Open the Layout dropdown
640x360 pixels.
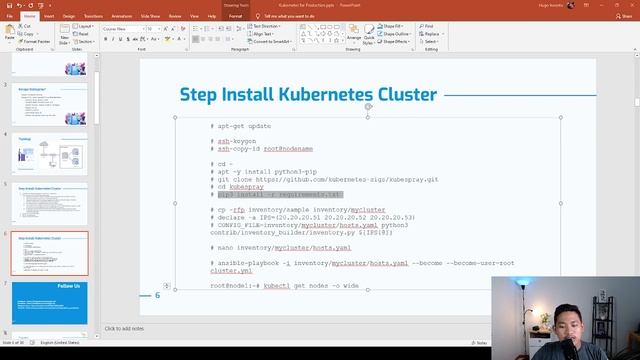coord(84,26)
